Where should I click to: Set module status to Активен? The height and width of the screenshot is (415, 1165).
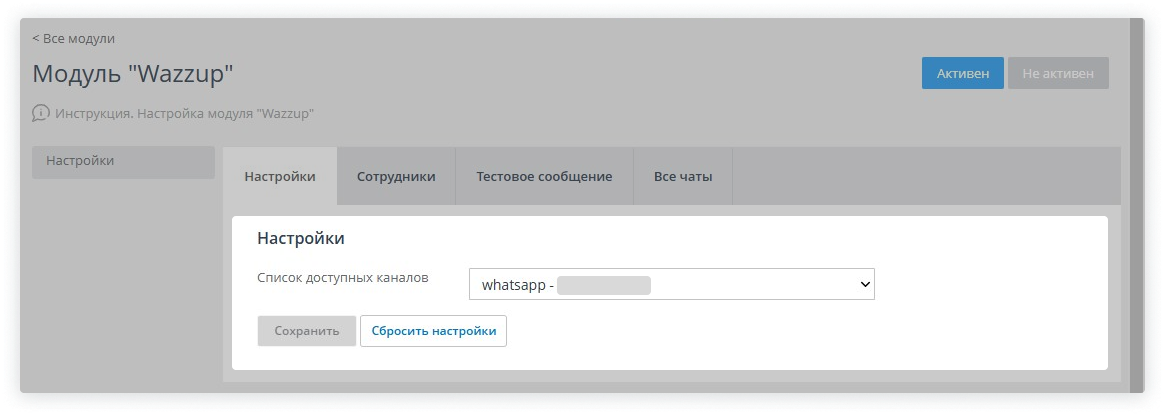tap(962, 73)
